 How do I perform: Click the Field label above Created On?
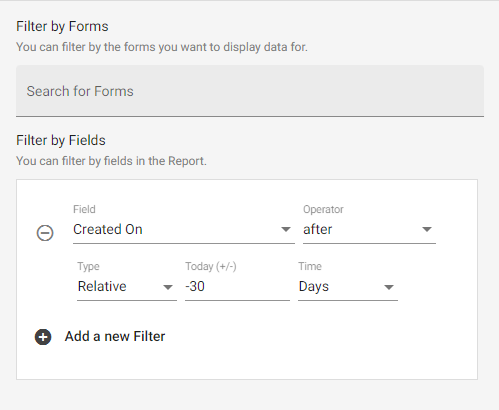[x=84, y=209]
